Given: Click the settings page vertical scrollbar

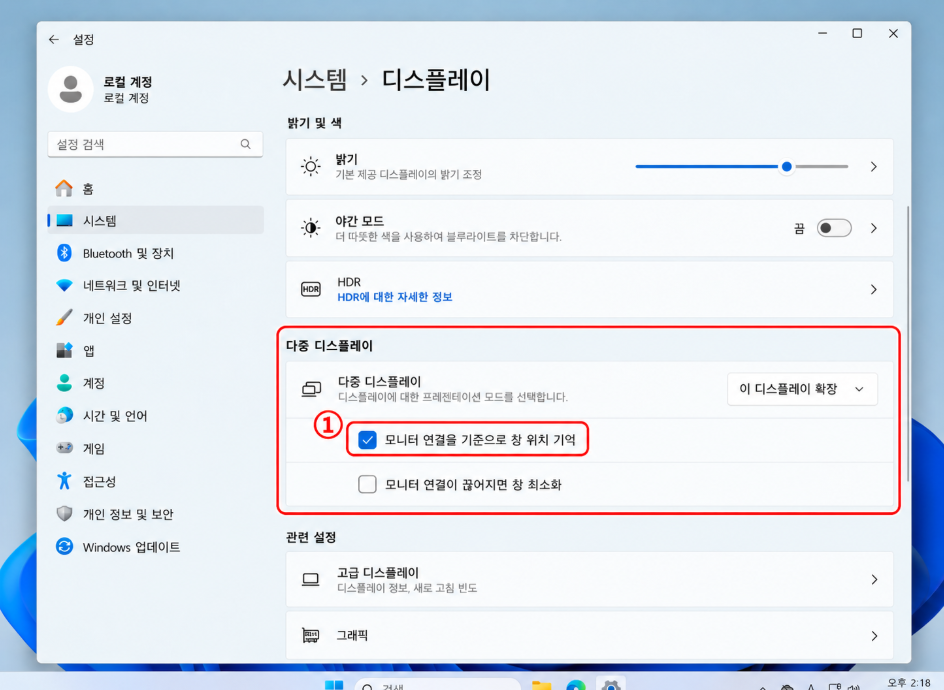Looking at the screenshot, I should [x=907, y=343].
